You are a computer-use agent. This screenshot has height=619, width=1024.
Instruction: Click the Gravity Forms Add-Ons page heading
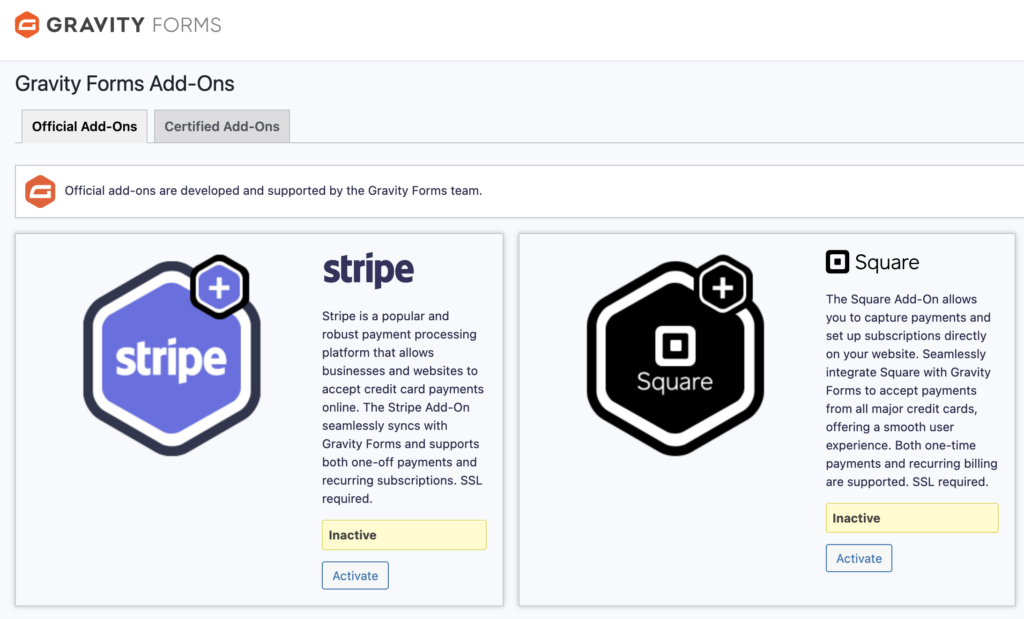coord(125,83)
